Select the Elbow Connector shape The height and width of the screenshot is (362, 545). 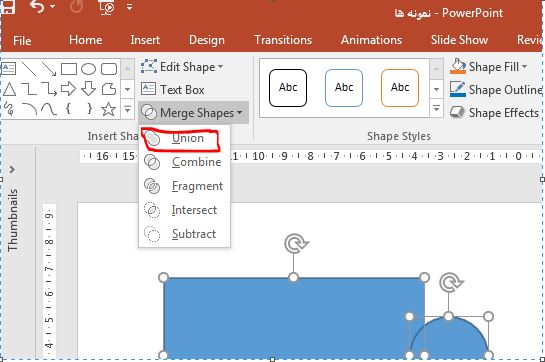[x=29, y=89]
